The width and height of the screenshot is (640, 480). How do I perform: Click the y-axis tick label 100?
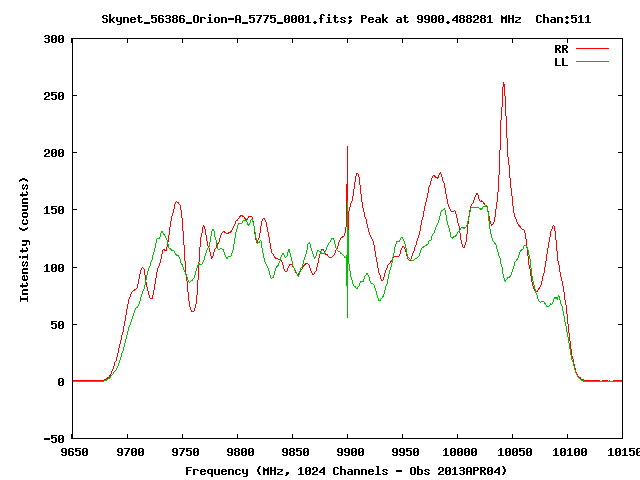[x=54, y=268]
